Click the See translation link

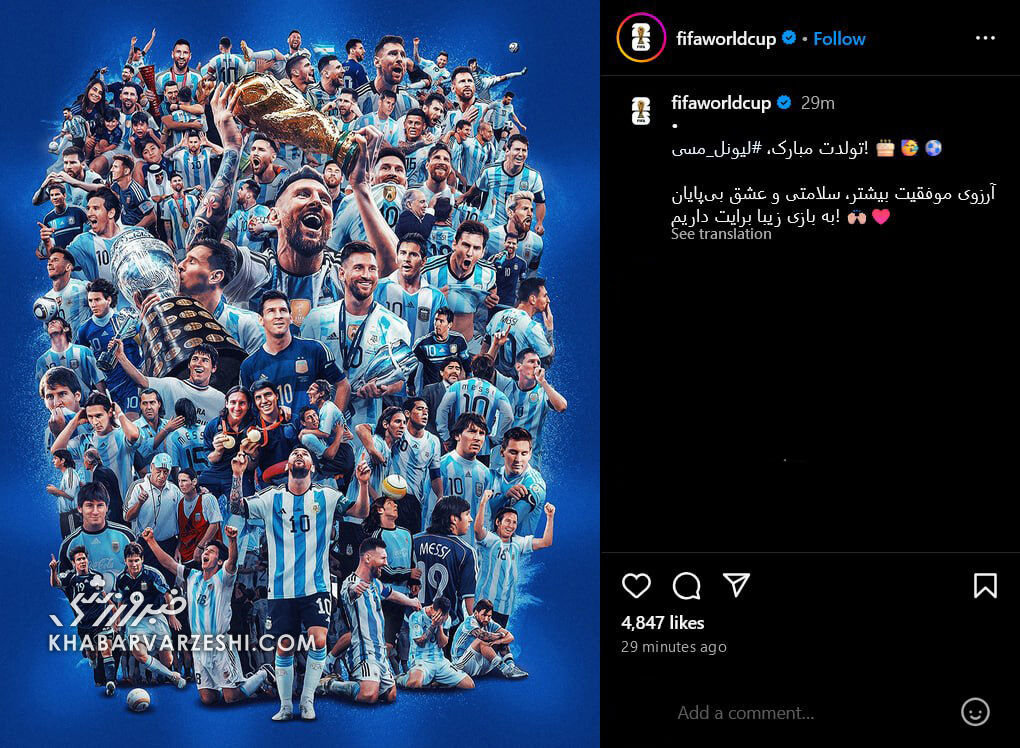click(721, 234)
